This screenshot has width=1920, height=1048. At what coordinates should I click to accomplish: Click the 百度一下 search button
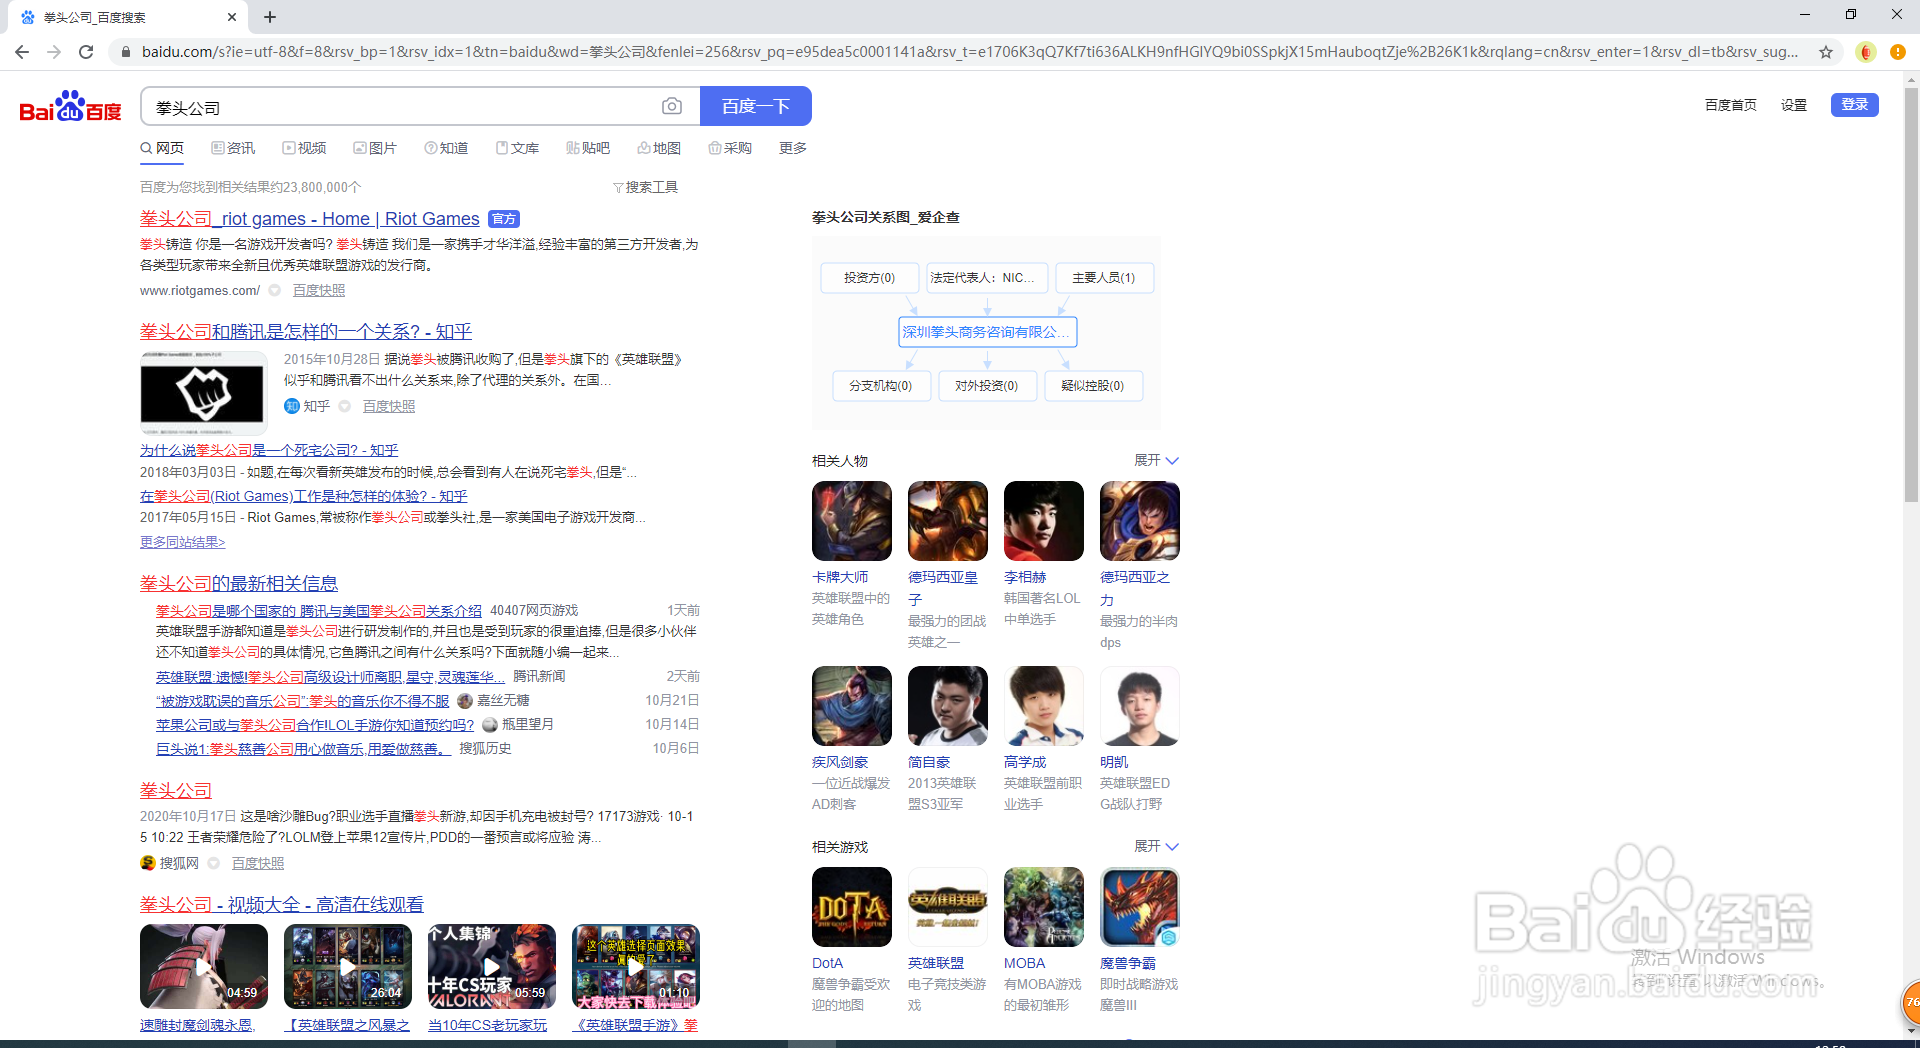pos(755,106)
